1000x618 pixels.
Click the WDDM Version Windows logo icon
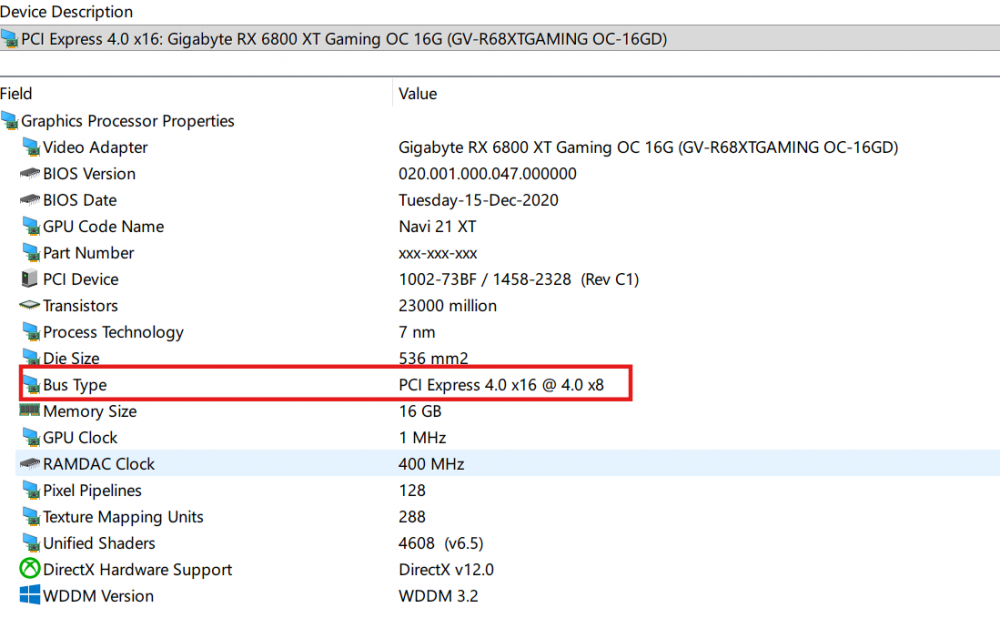(29, 595)
